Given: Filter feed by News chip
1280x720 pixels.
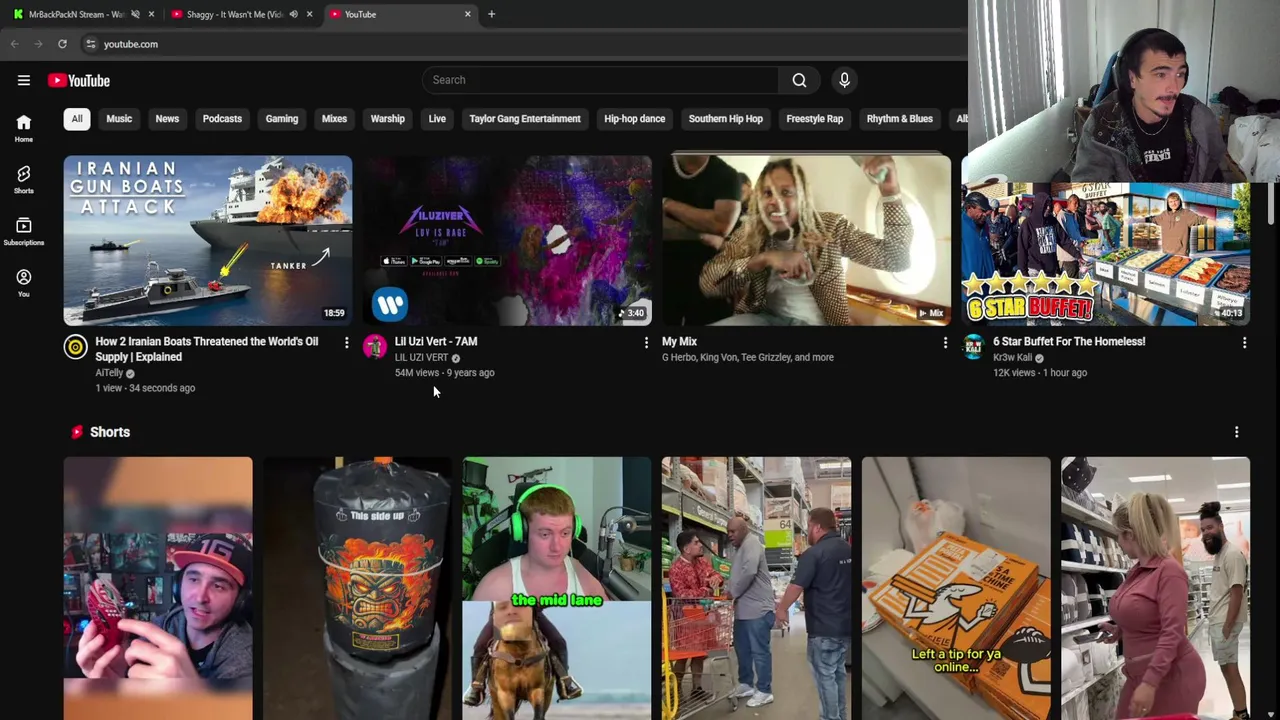Looking at the screenshot, I should pyautogui.click(x=167, y=119).
